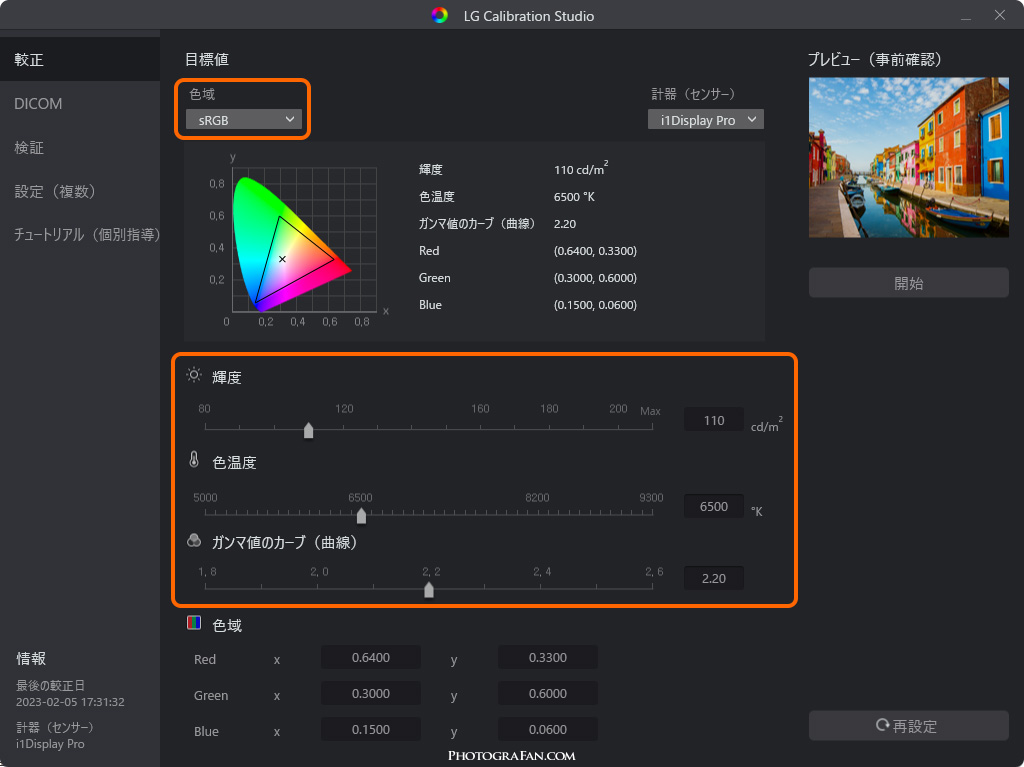Screen dimensions: 1024x767
Task: Click the Green y field 0.6000
Action: coord(547,693)
